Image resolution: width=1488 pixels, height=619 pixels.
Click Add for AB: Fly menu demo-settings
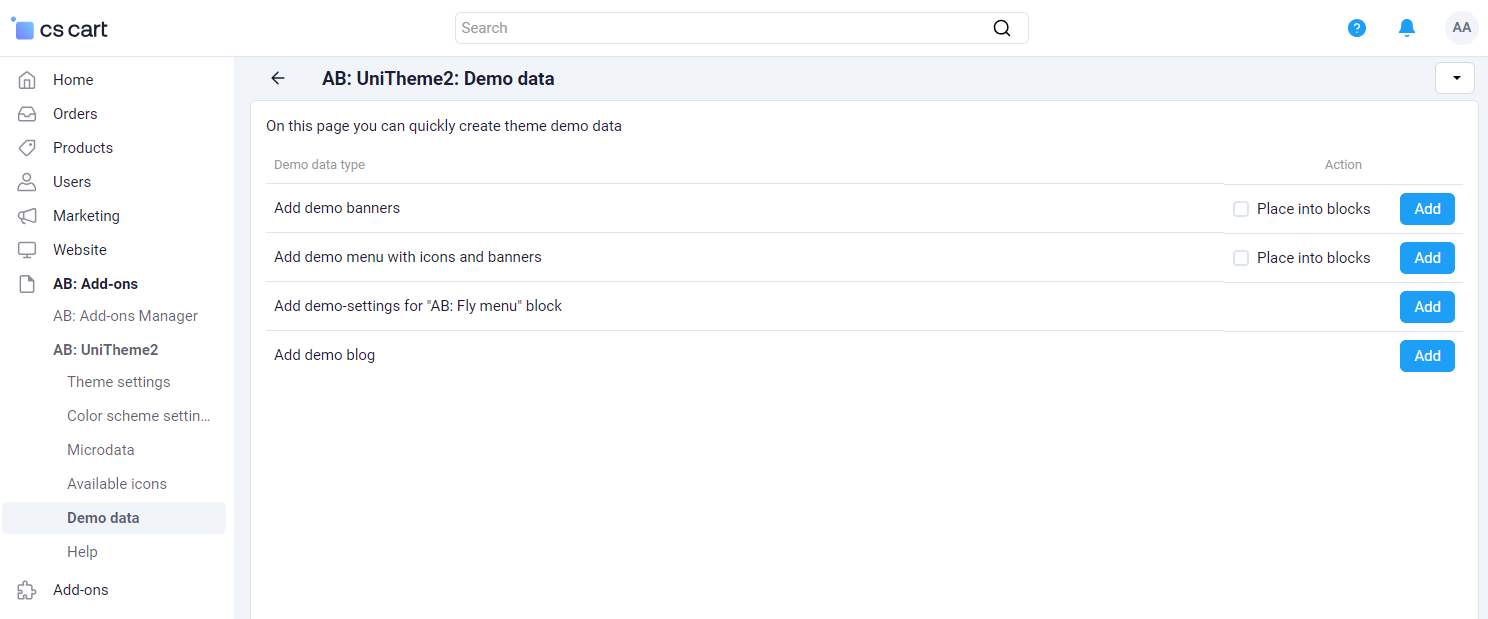1427,307
